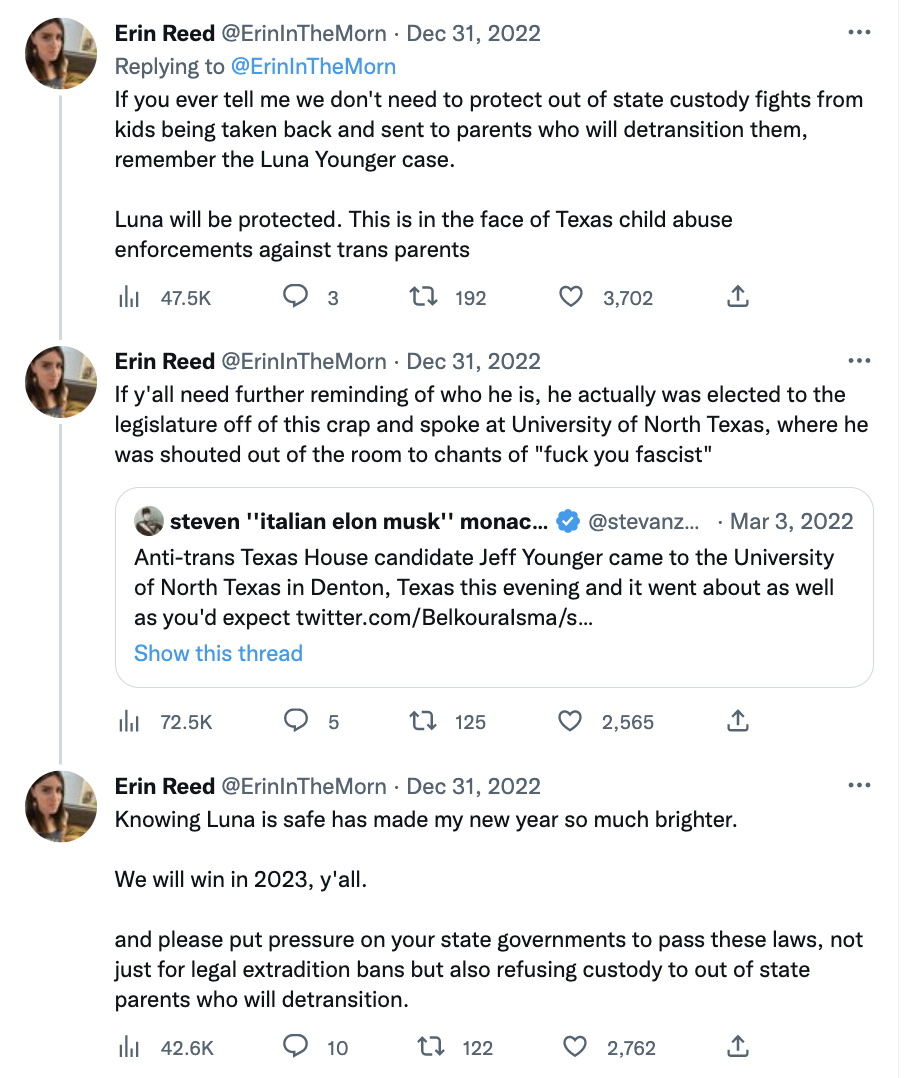
Task: View analytics showing 47.5K views
Action: [x=128, y=297]
